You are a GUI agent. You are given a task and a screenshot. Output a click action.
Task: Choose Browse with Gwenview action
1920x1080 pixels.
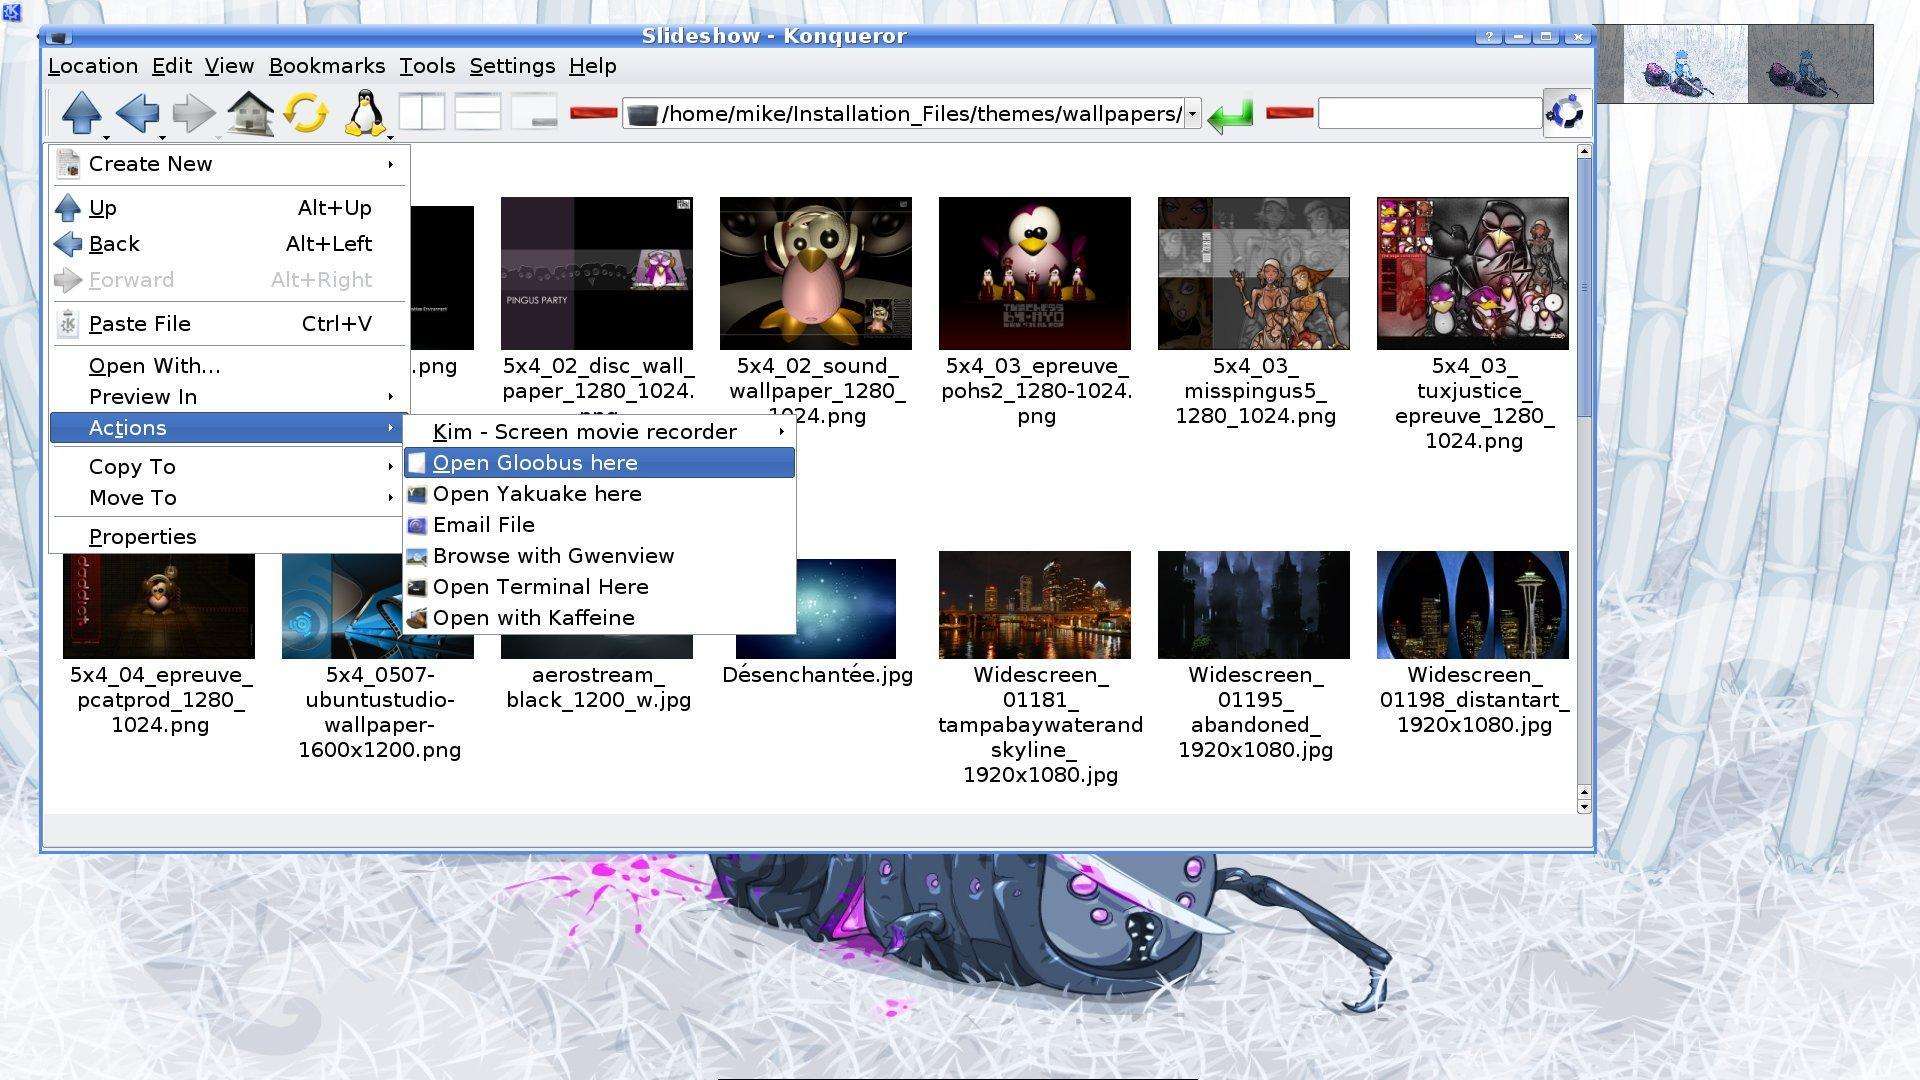[599, 556]
